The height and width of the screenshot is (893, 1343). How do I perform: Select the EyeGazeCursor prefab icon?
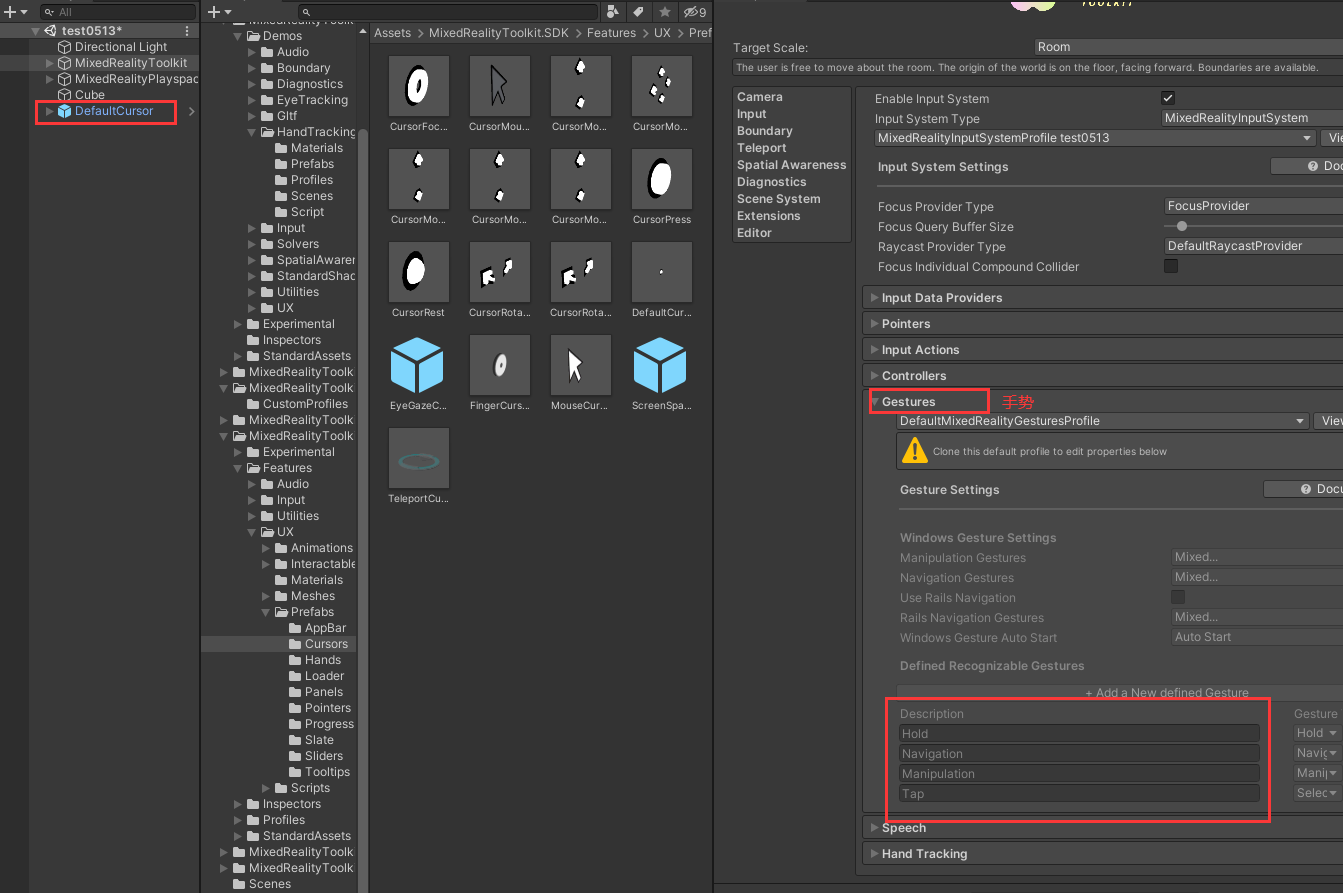[418, 365]
